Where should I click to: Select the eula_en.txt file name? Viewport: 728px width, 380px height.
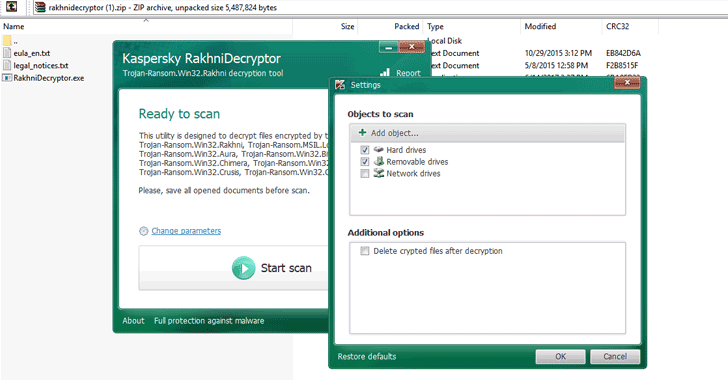(x=32, y=53)
